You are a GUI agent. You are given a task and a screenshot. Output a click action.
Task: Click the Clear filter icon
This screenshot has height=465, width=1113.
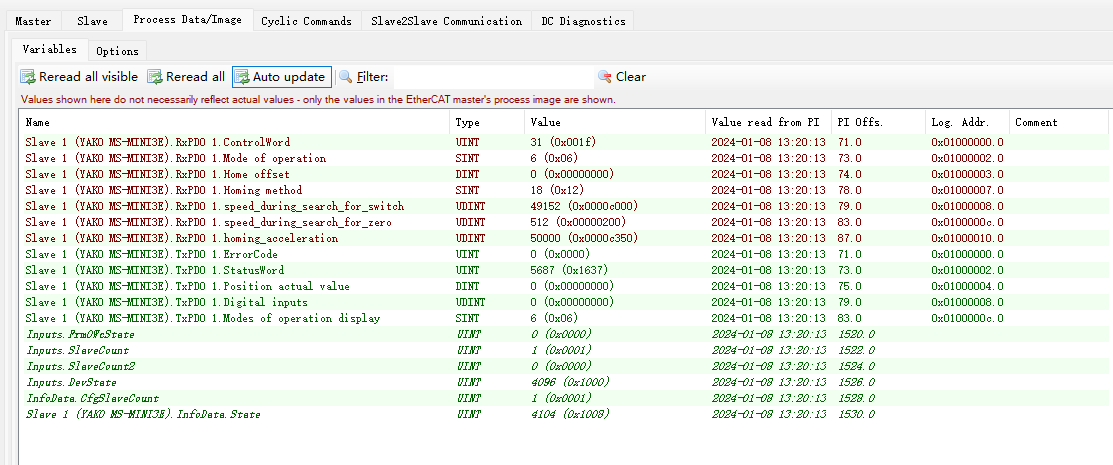[x=604, y=77]
